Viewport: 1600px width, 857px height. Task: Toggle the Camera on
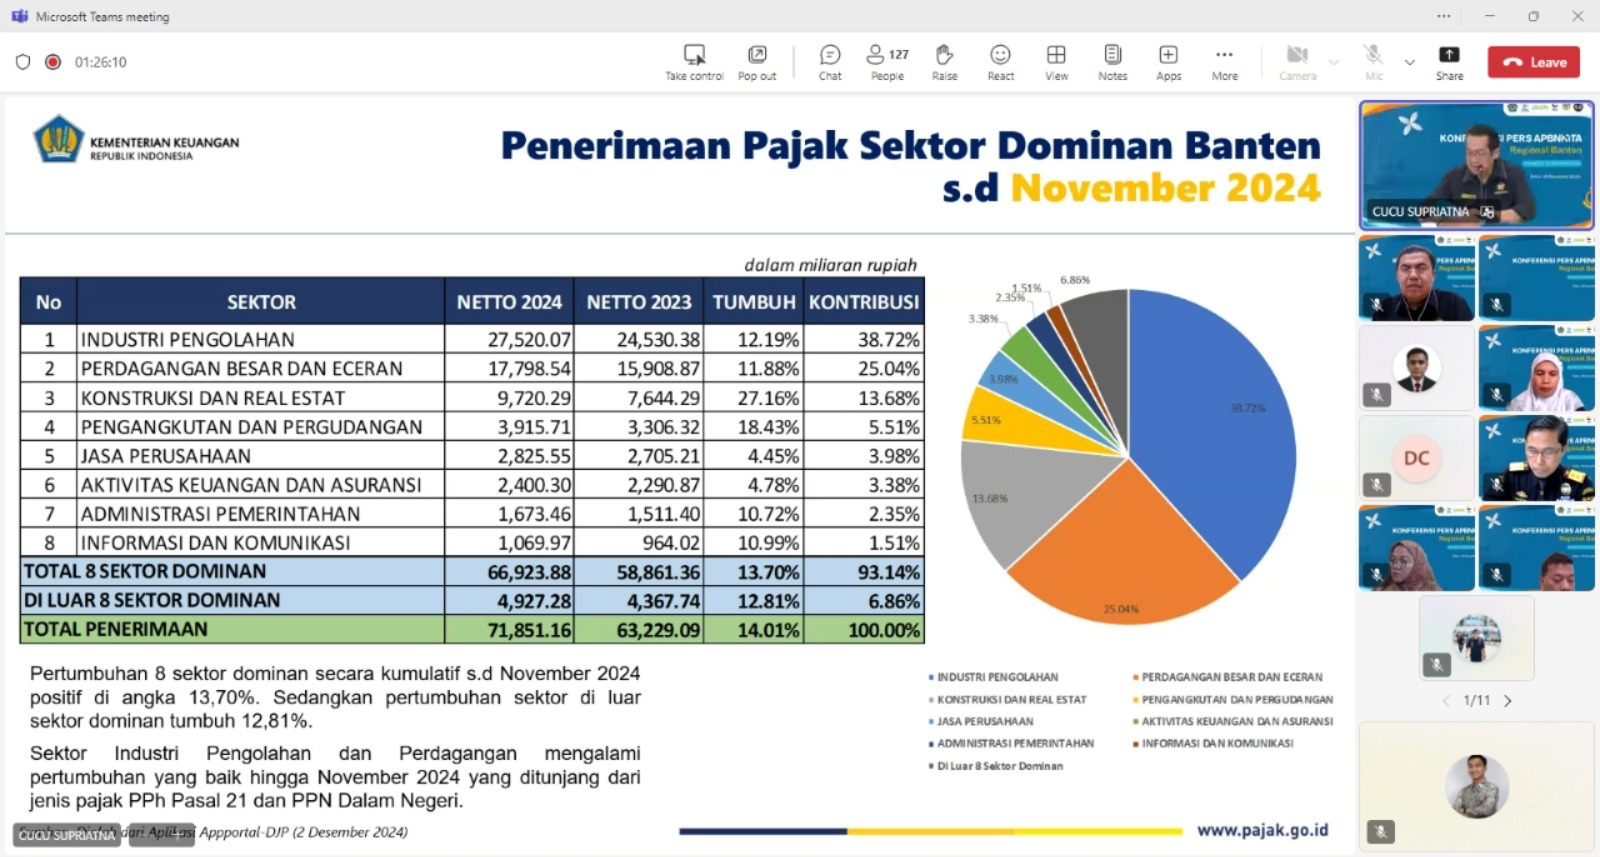tap(1297, 62)
